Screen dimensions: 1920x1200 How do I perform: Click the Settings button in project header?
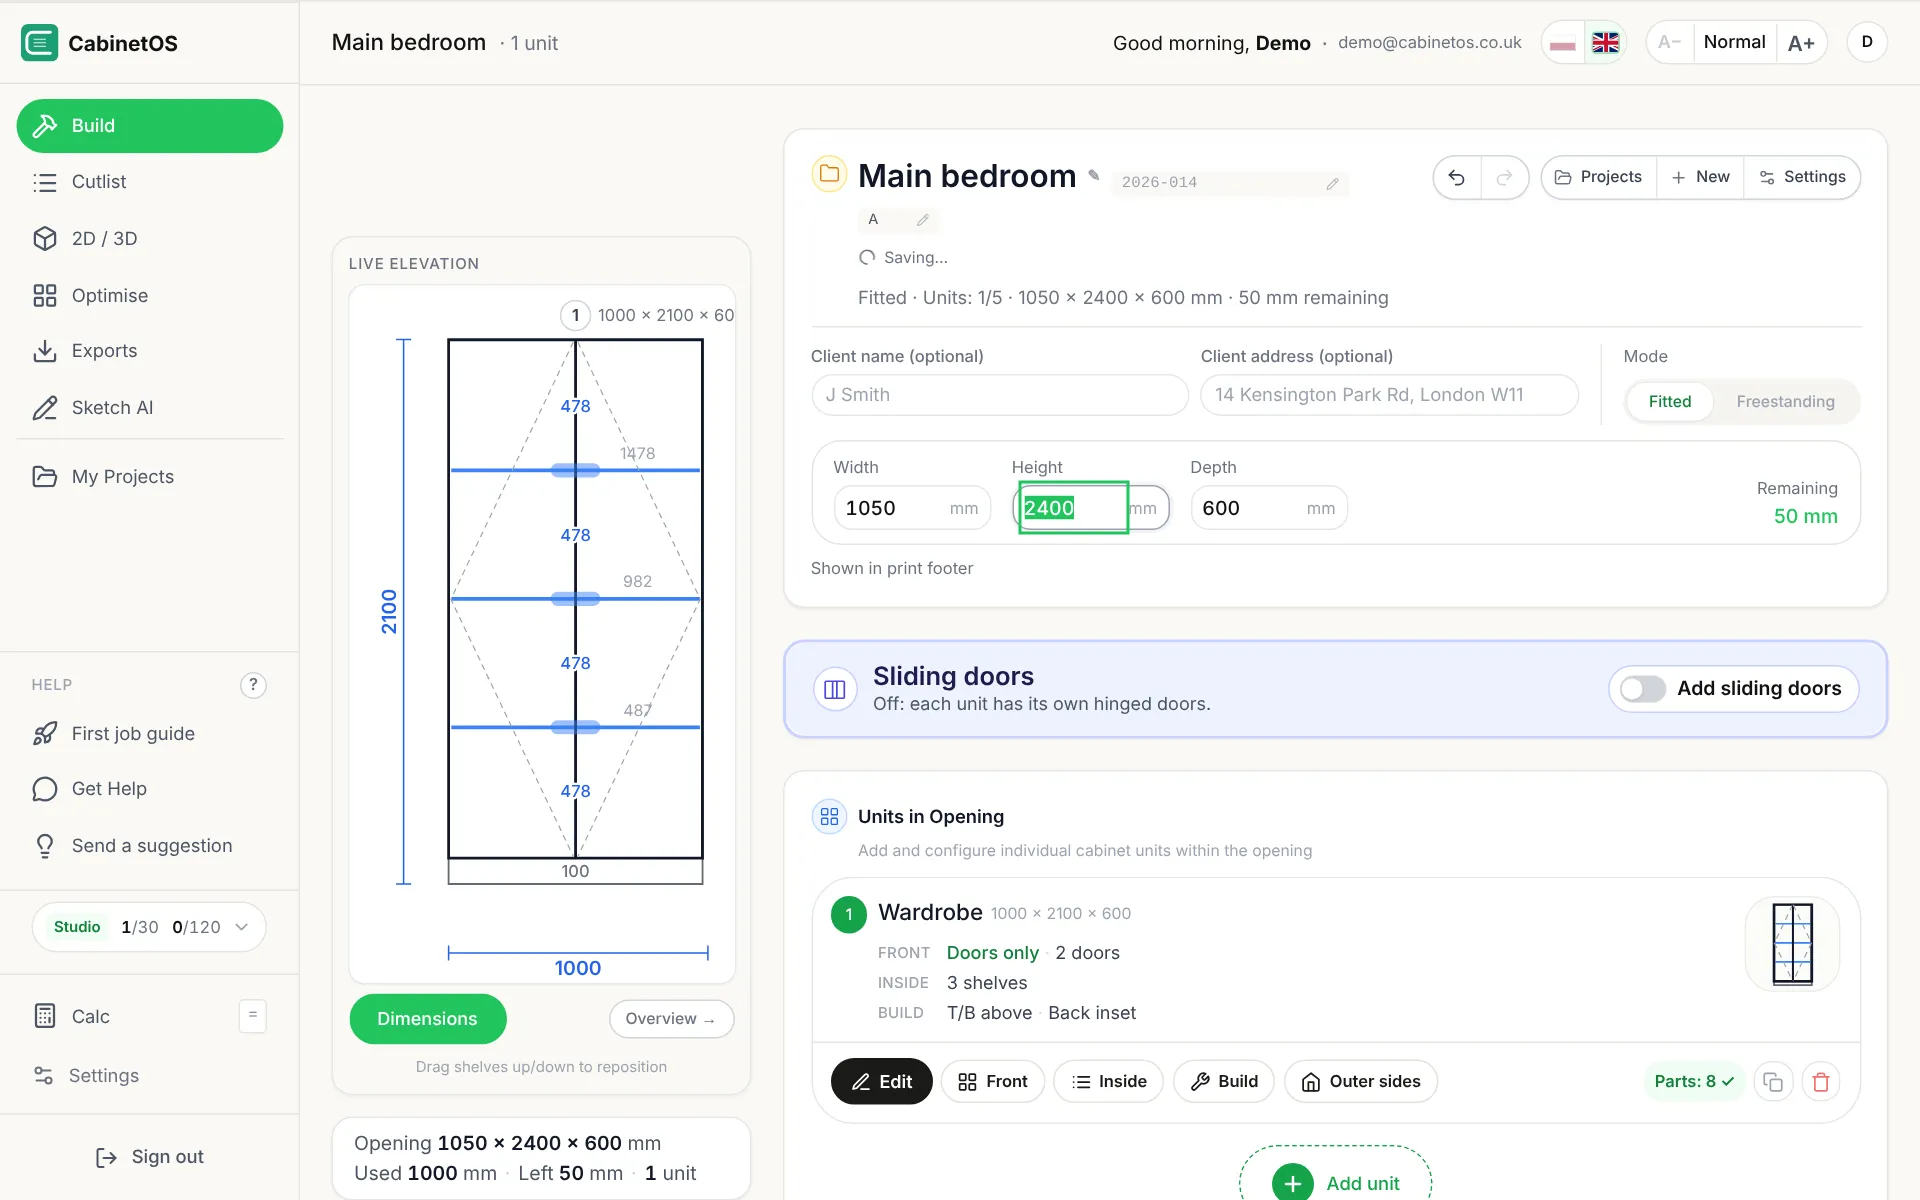click(1802, 177)
